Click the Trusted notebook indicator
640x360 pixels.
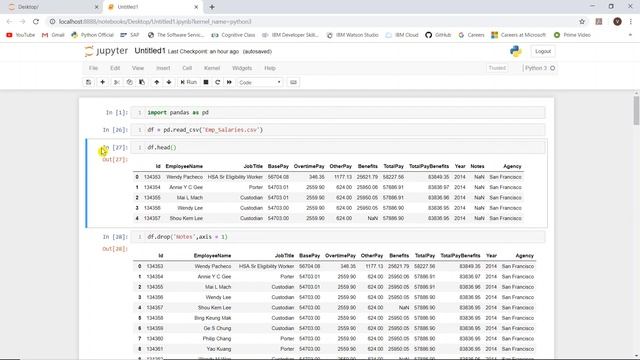tap(497, 68)
